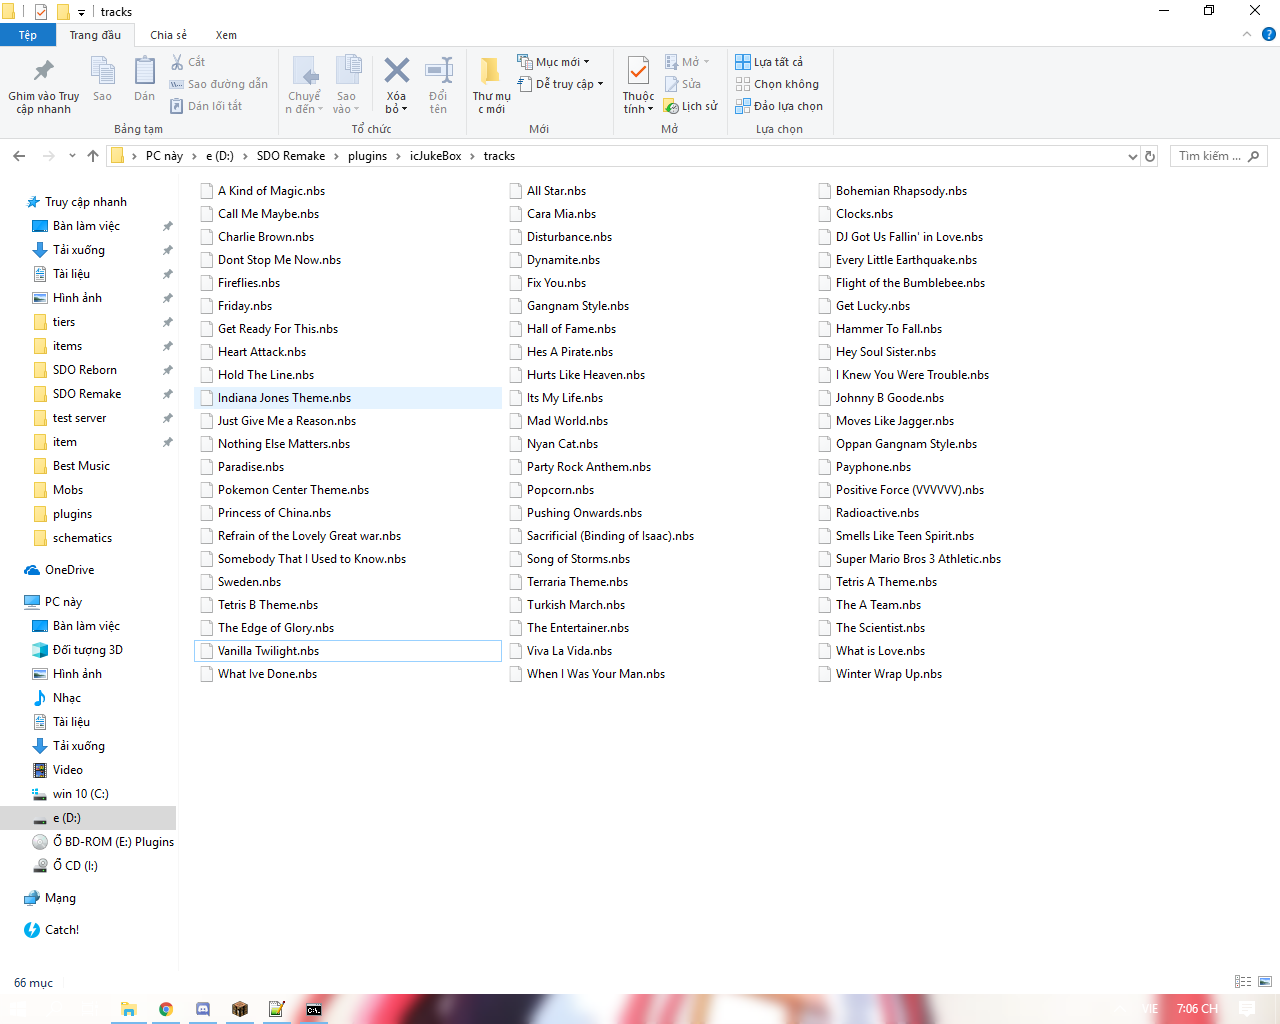Go back with the back arrow
The image size is (1280, 1024).
coord(19,156)
